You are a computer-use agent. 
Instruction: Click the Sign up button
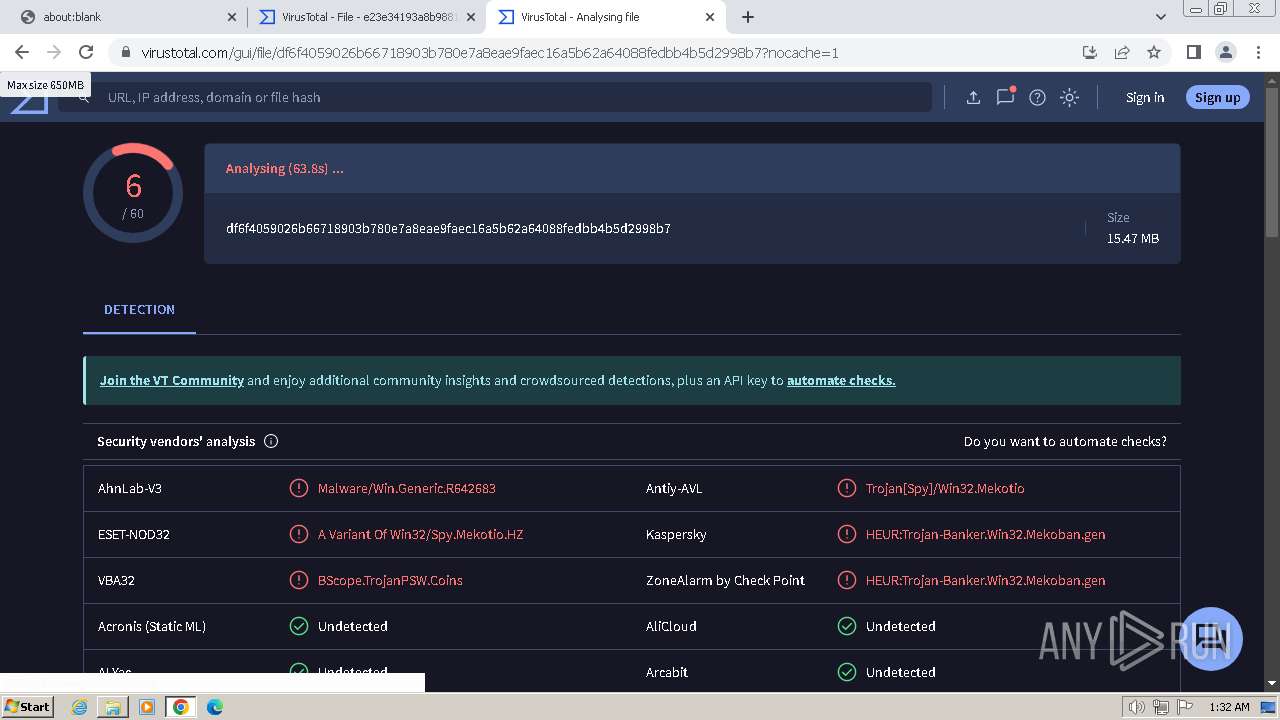[x=1217, y=97]
